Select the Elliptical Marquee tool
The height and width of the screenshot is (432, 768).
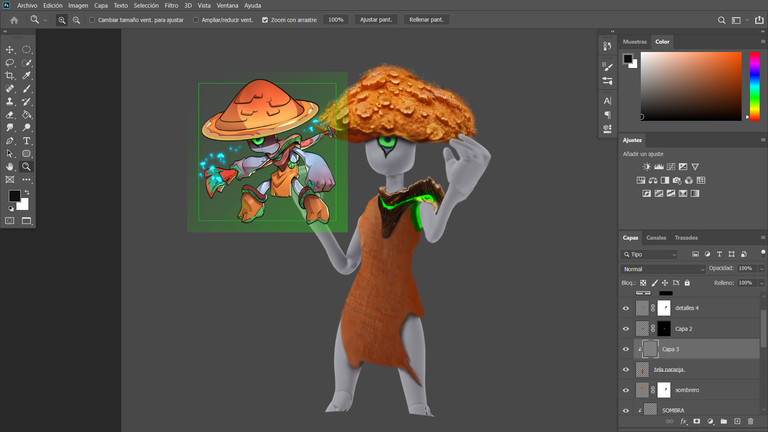tap(26, 49)
